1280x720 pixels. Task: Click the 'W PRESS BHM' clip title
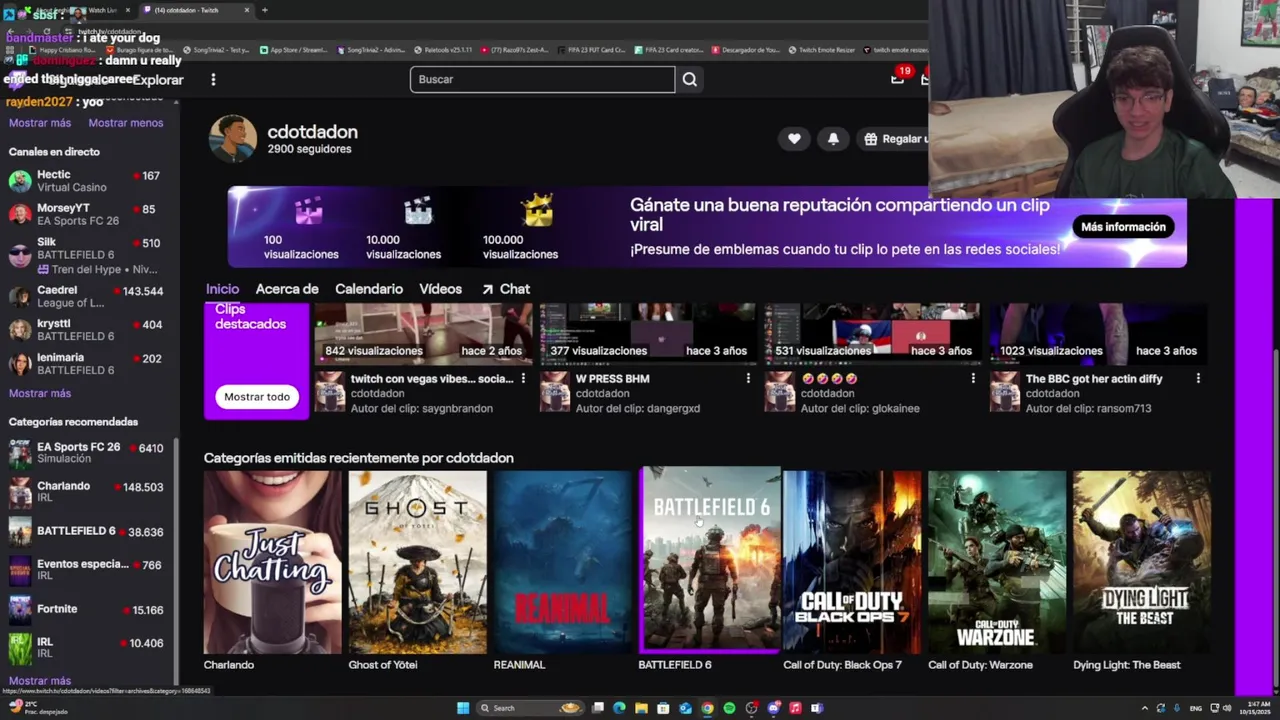(612, 379)
